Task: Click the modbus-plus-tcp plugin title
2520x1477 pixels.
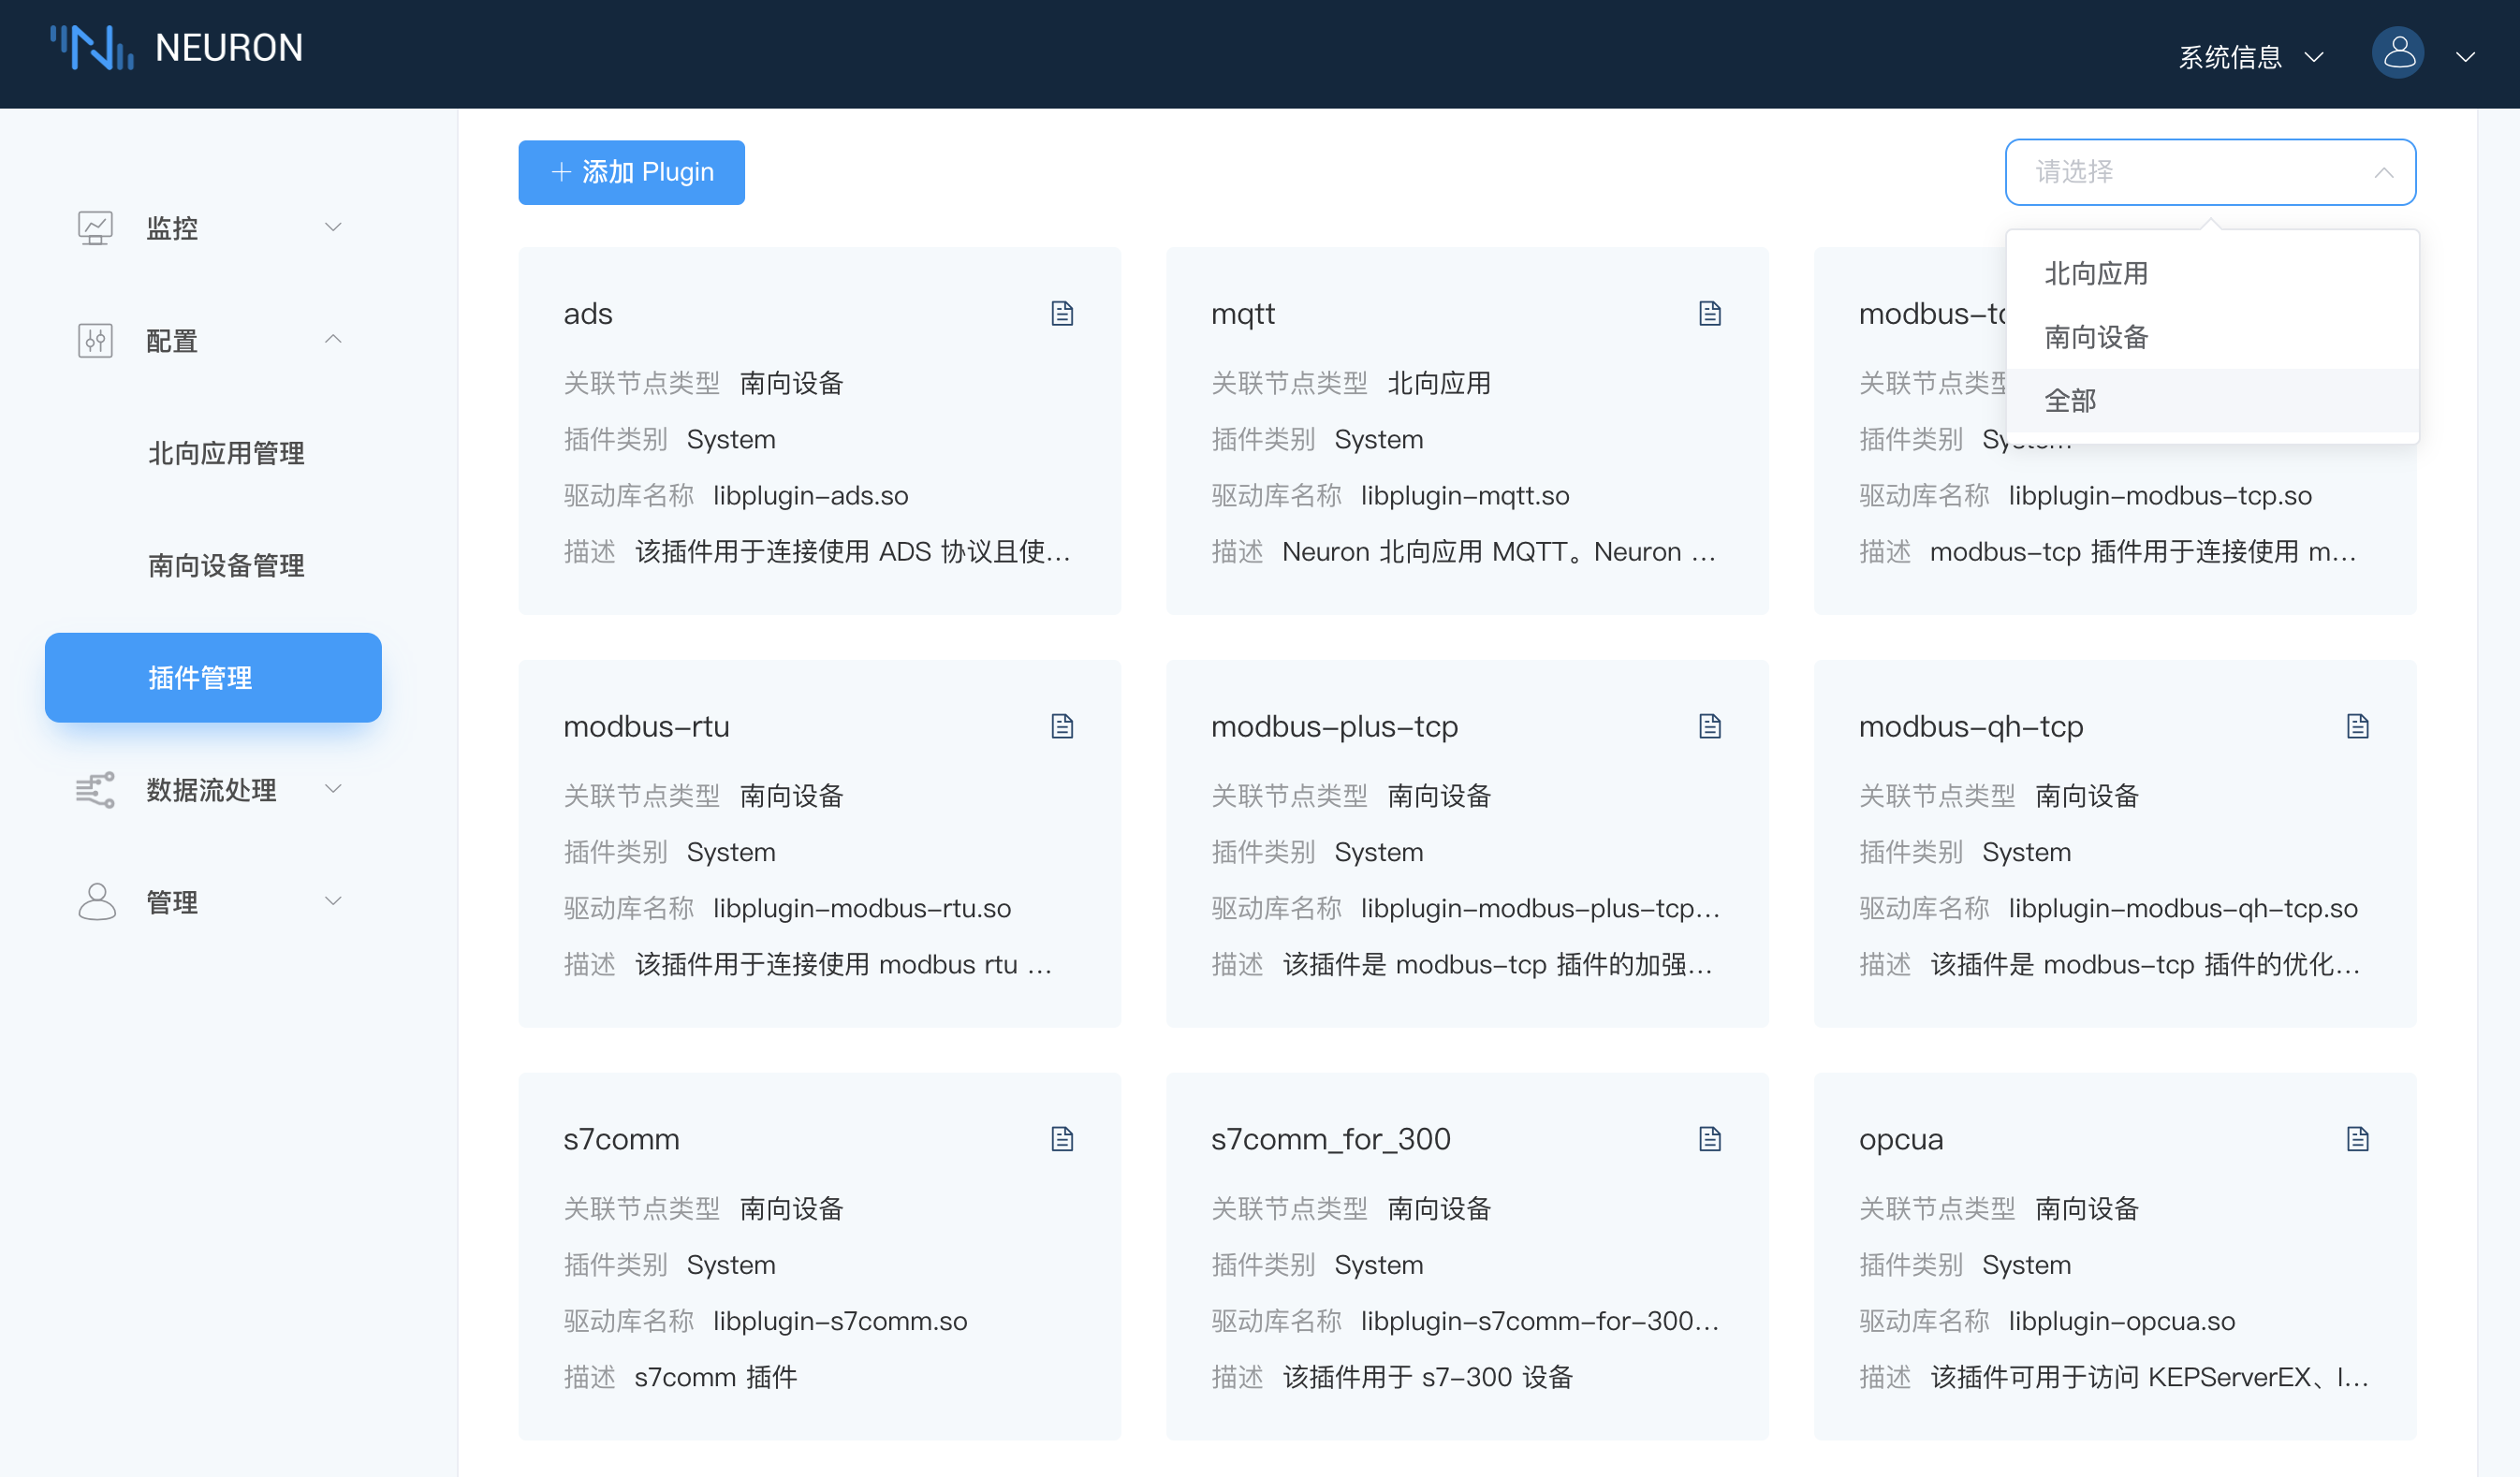Action: [x=1334, y=727]
